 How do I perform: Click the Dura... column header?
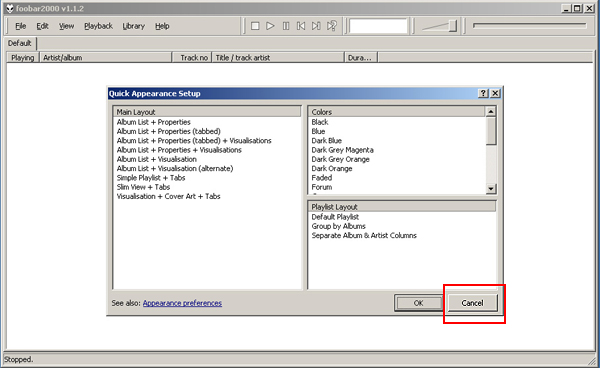point(361,58)
